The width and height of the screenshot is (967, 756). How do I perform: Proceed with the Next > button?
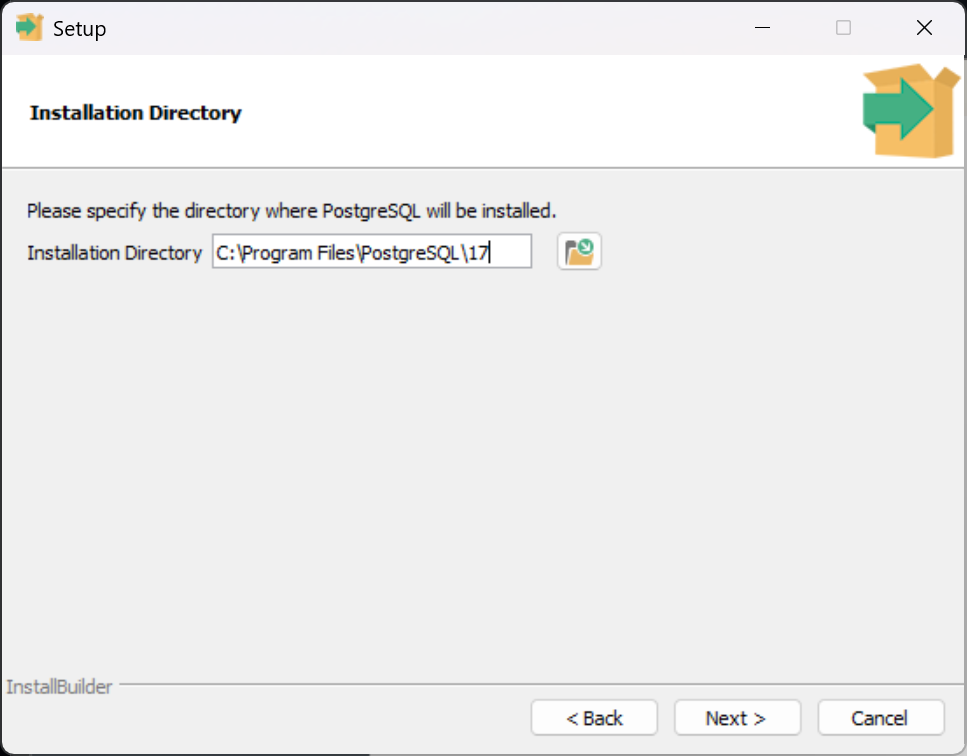pos(737,718)
